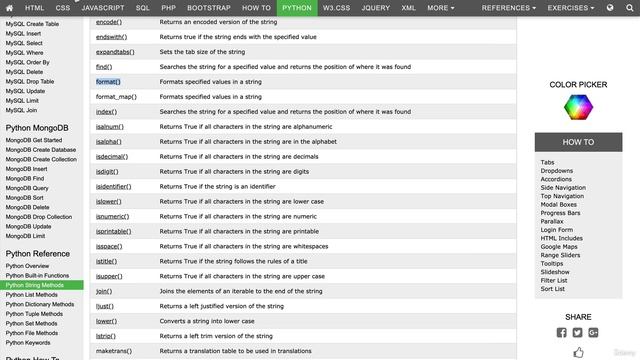640x360 pixels.
Task: Expand the MORE dropdown menu
Action: click(x=440, y=8)
